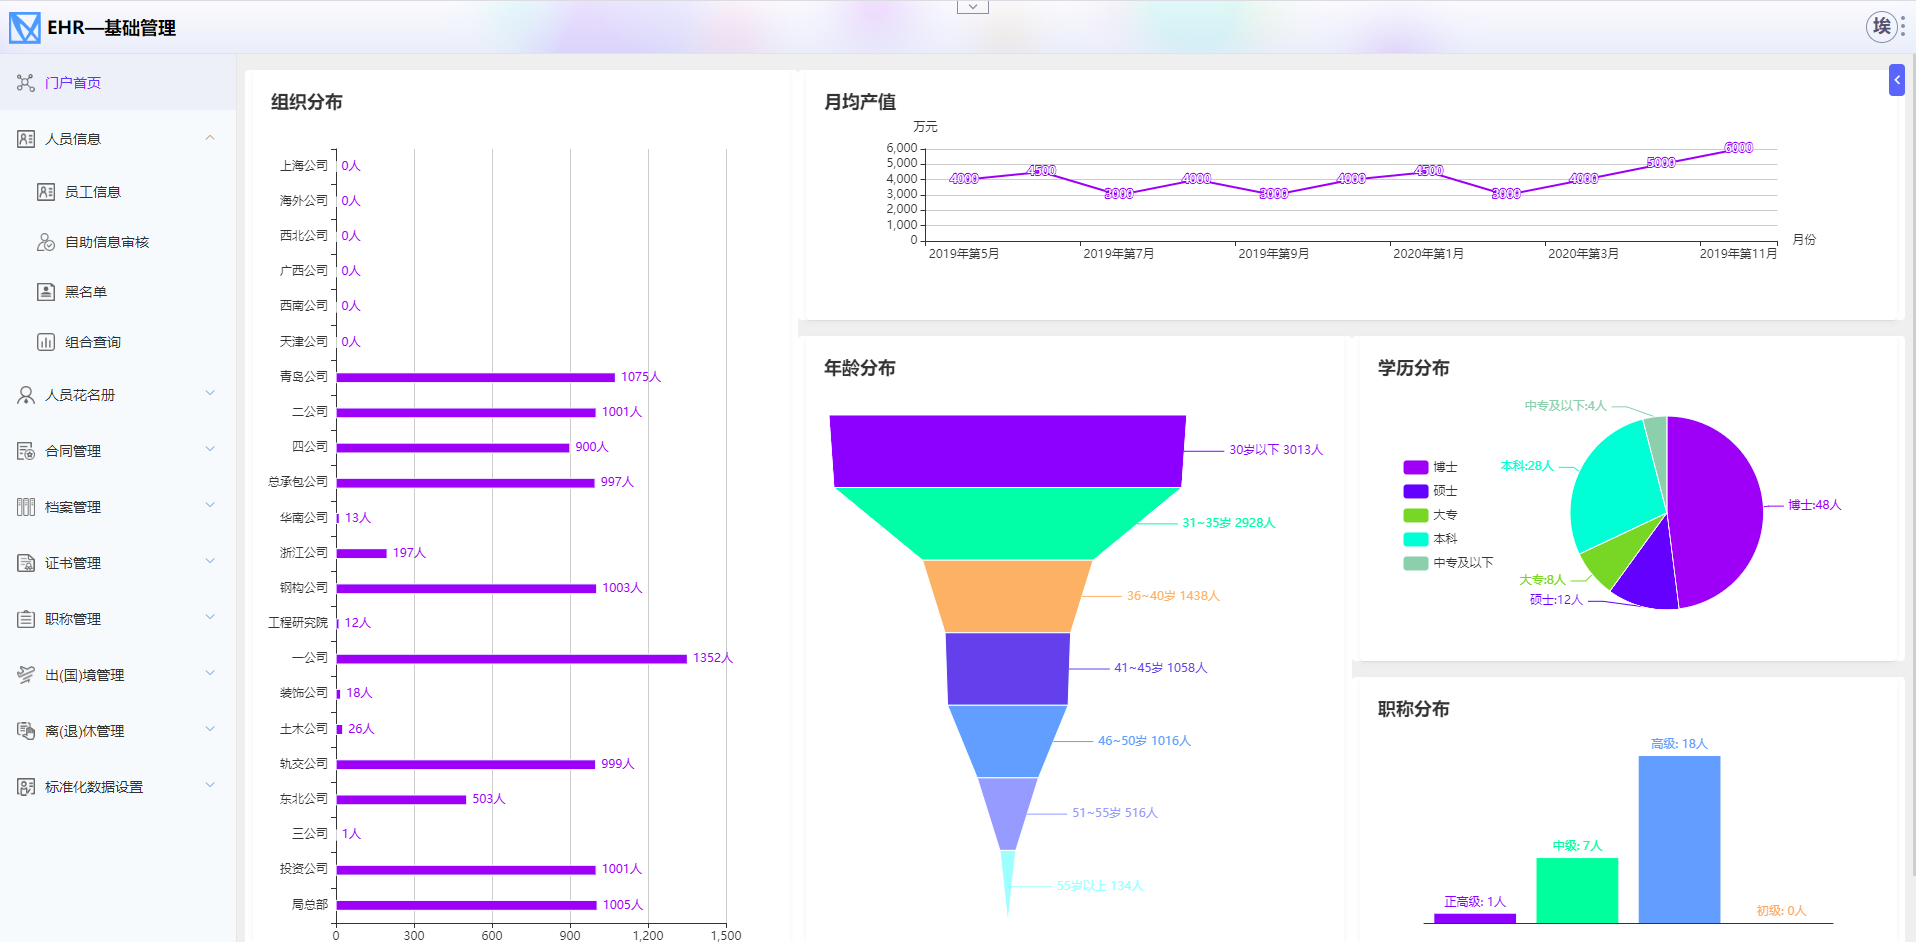
Task: Click the 组合查询 chart icon
Action: click(x=46, y=342)
